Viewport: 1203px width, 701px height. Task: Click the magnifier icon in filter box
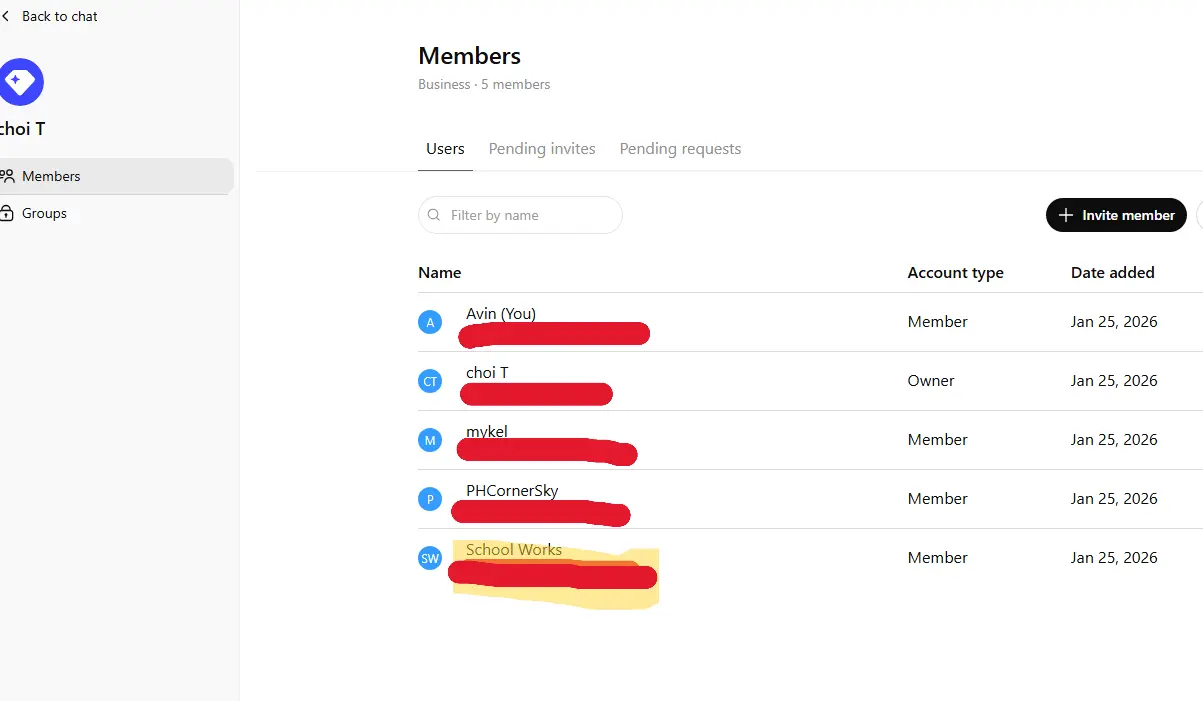pyautogui.click(x=434, y=215)
